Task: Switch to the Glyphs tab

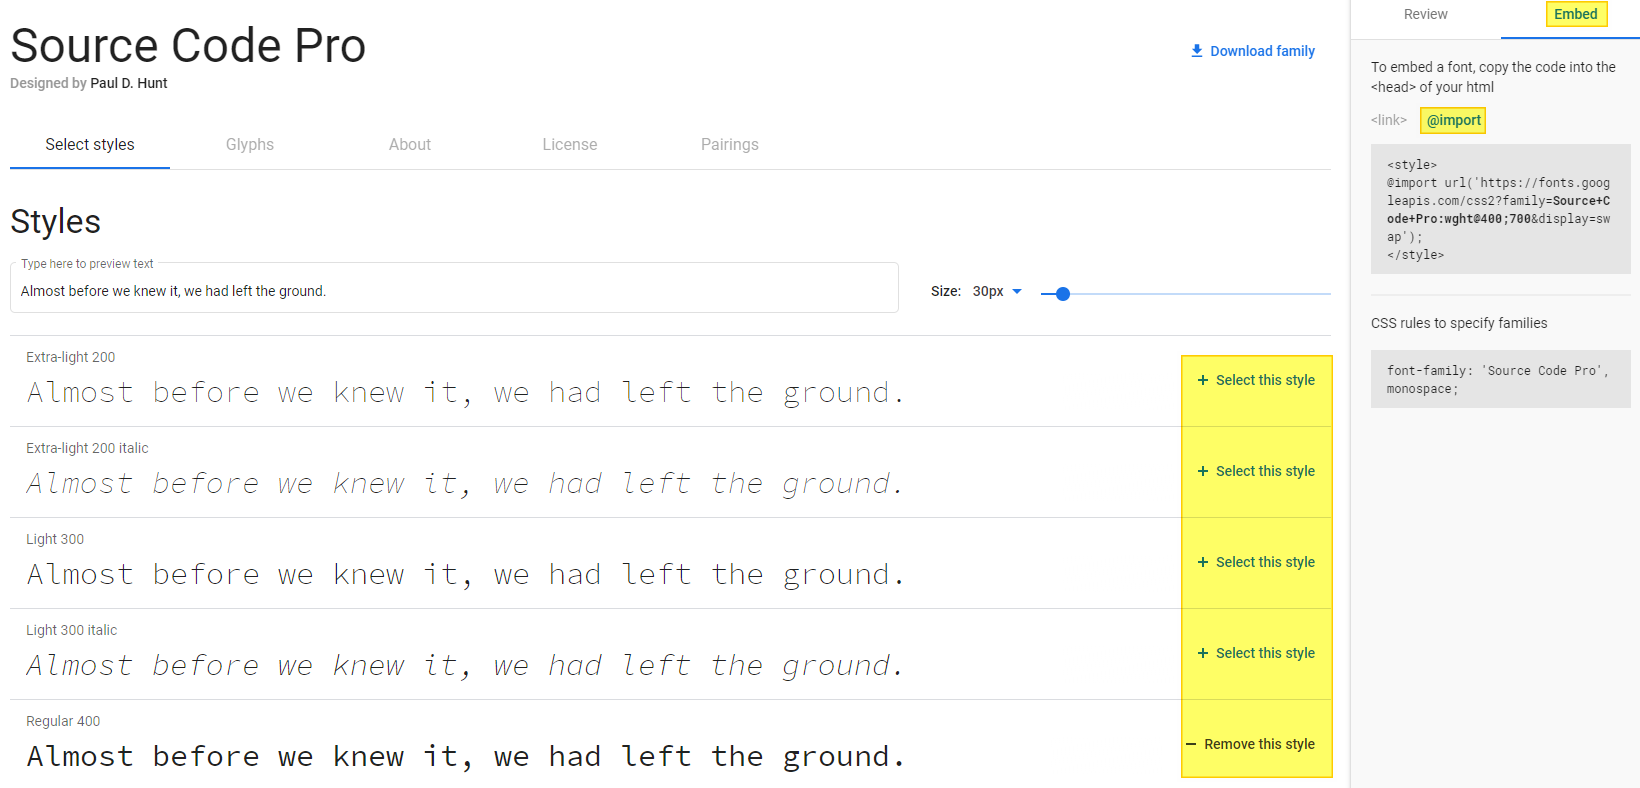Action: [250, 144]
